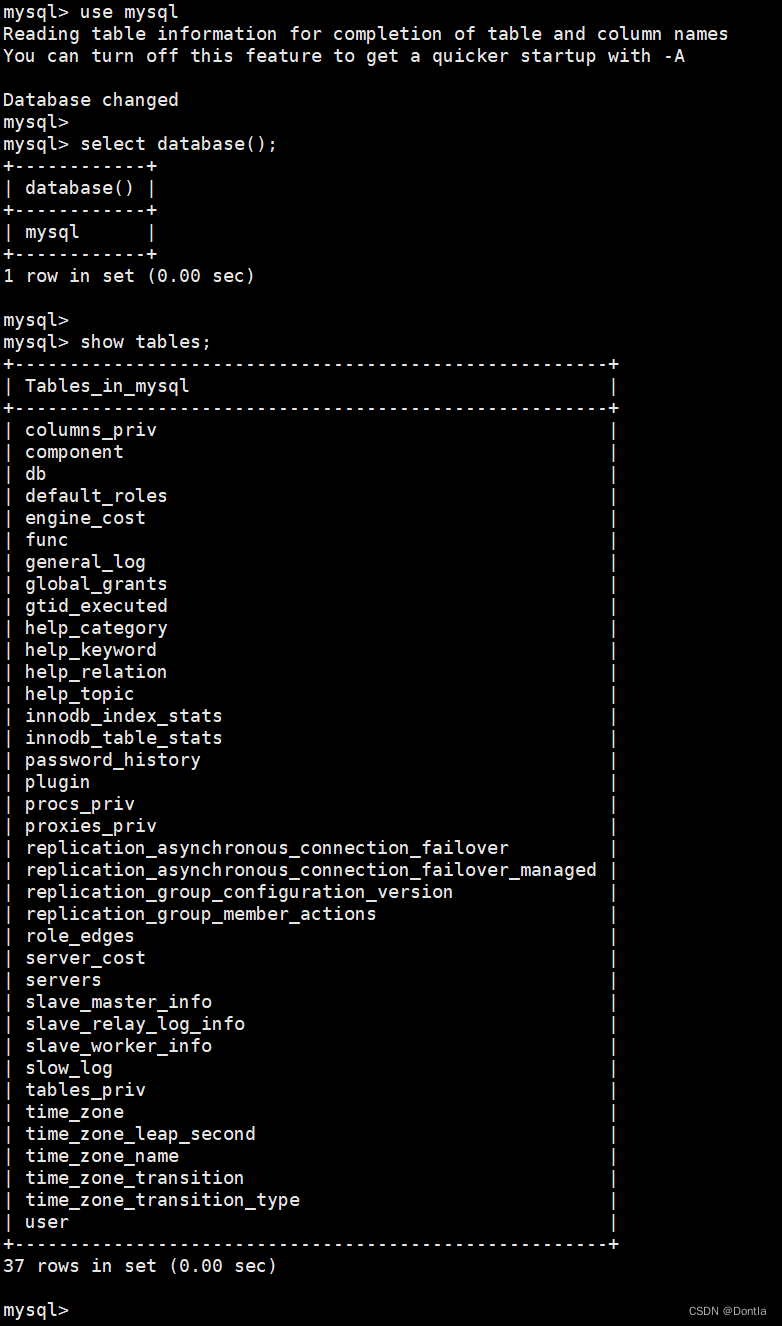
Task: Click the 'time_zone_leap_second' row
Action: pyautogui.click(x=140, y=1134)
